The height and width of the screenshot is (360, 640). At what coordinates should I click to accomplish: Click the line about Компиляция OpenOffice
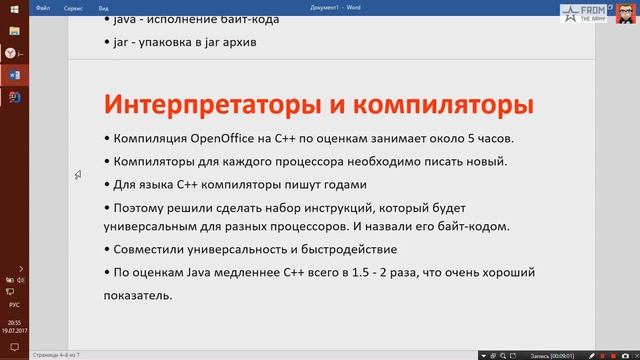(309, 138)
